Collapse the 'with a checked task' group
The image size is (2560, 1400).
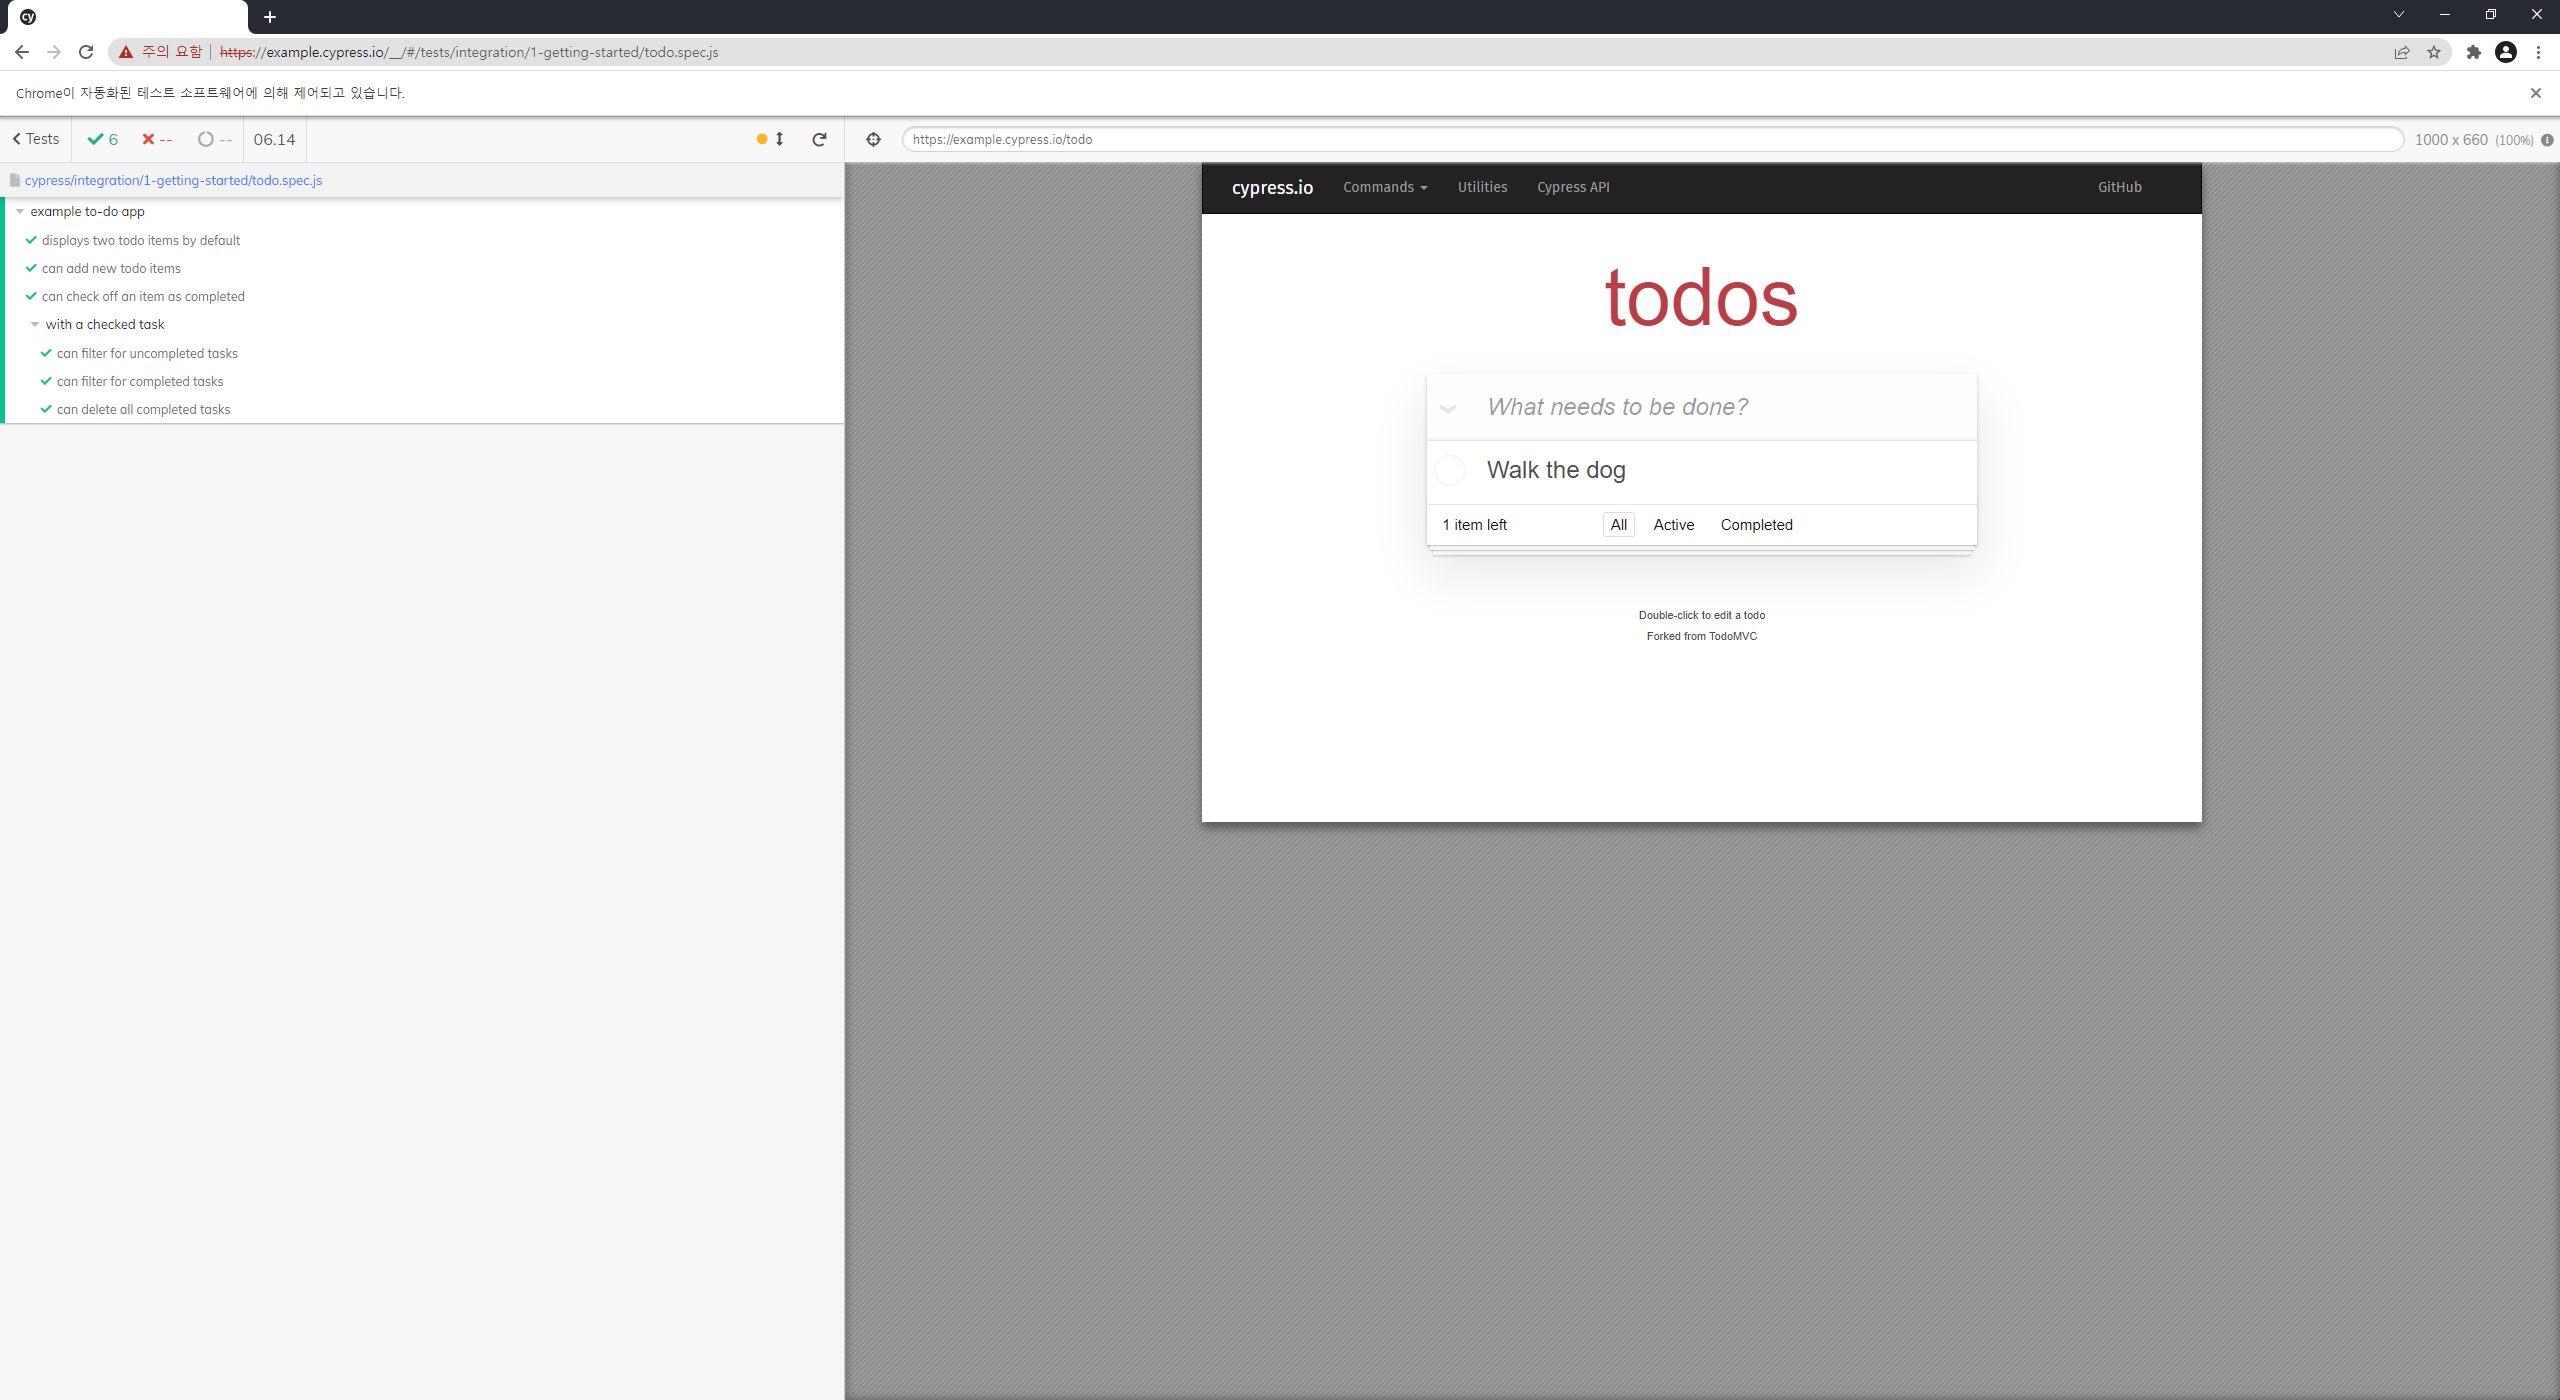(35, 324)
